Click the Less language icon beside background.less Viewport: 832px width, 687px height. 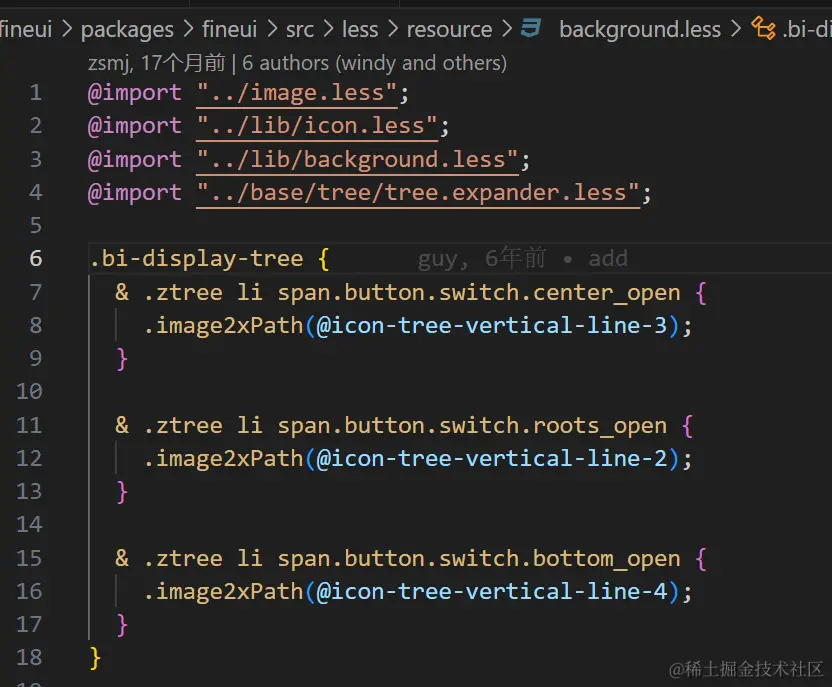(531, 29)
